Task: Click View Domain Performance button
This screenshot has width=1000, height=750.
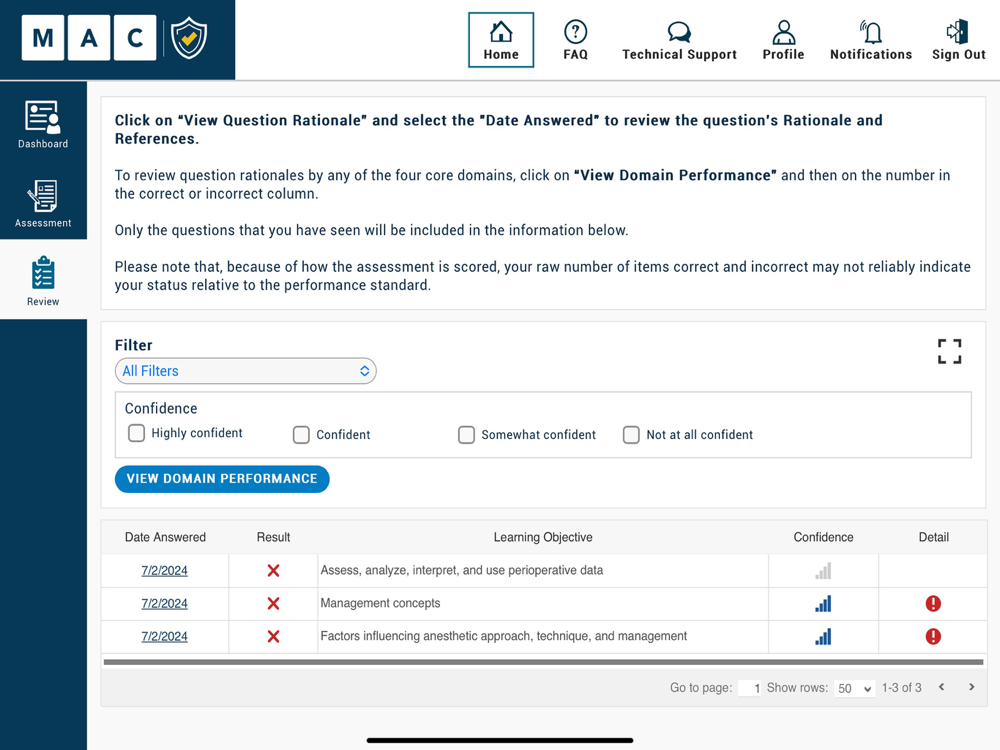Action: (x=222, y=479)
